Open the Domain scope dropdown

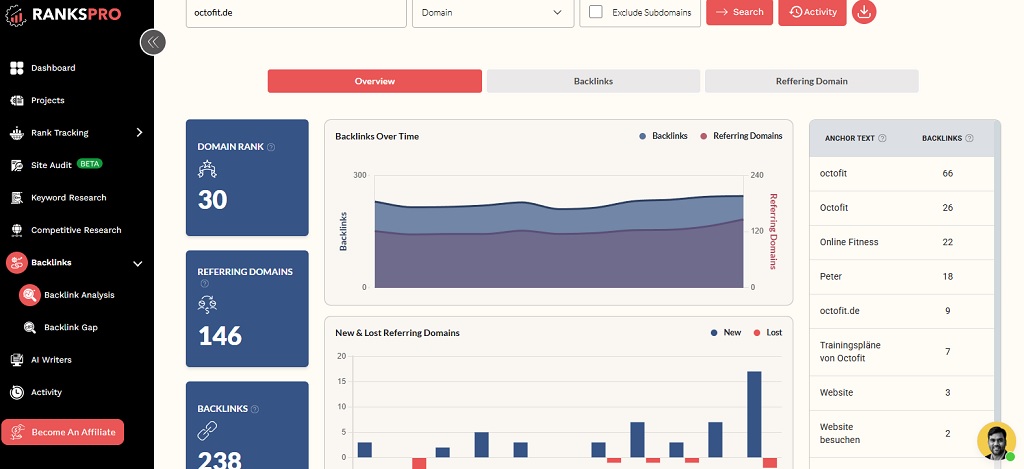(x=492, y=12)
